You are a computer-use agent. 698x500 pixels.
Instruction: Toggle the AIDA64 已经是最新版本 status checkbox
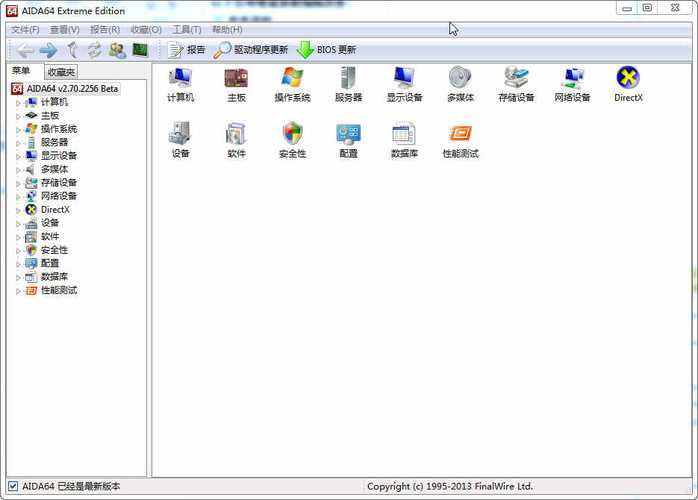point(13,486)
